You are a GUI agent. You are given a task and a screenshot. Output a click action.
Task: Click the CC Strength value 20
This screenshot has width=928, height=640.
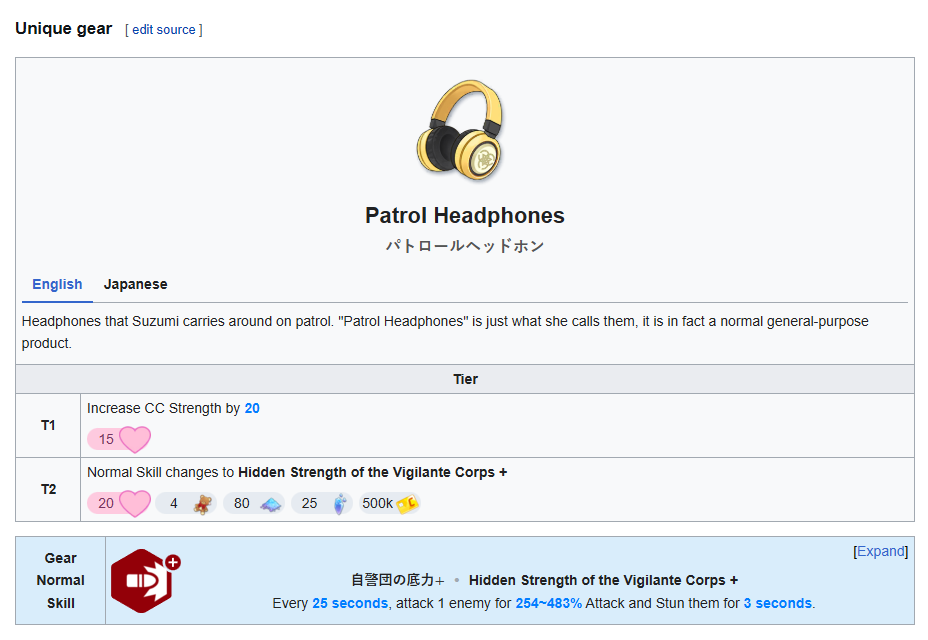252,409
